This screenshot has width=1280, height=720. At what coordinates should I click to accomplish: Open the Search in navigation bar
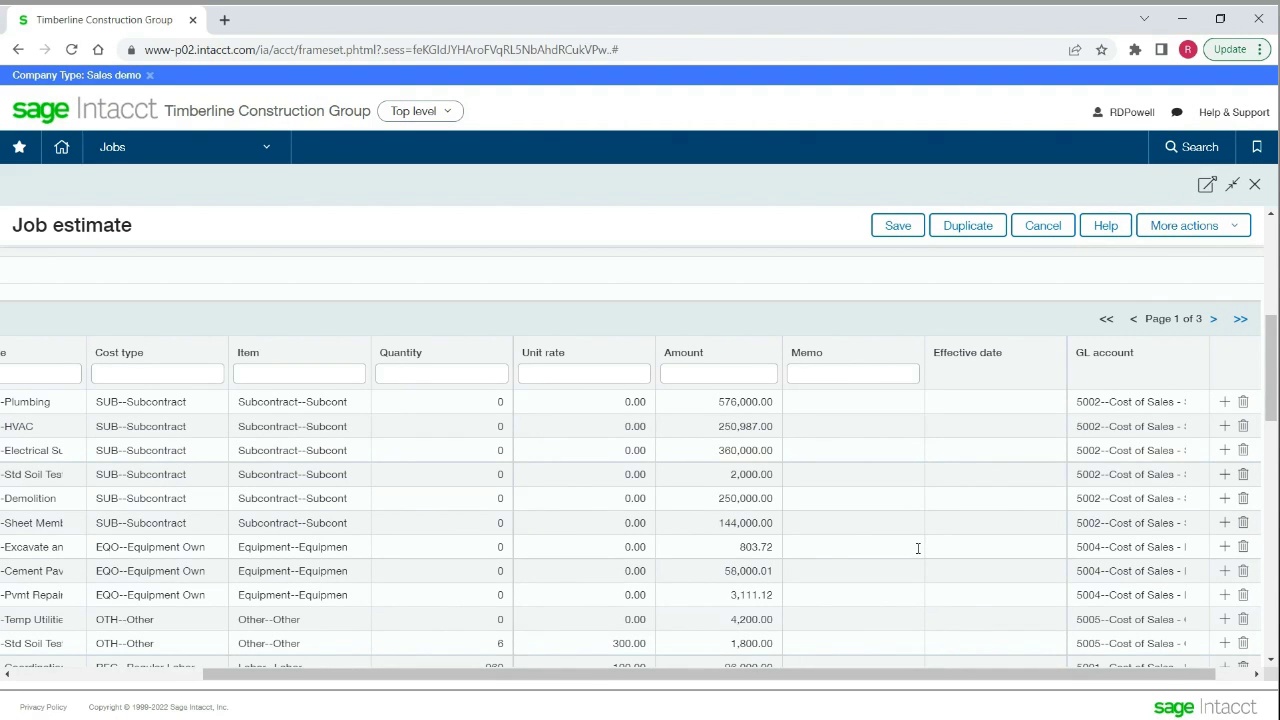1192,147
